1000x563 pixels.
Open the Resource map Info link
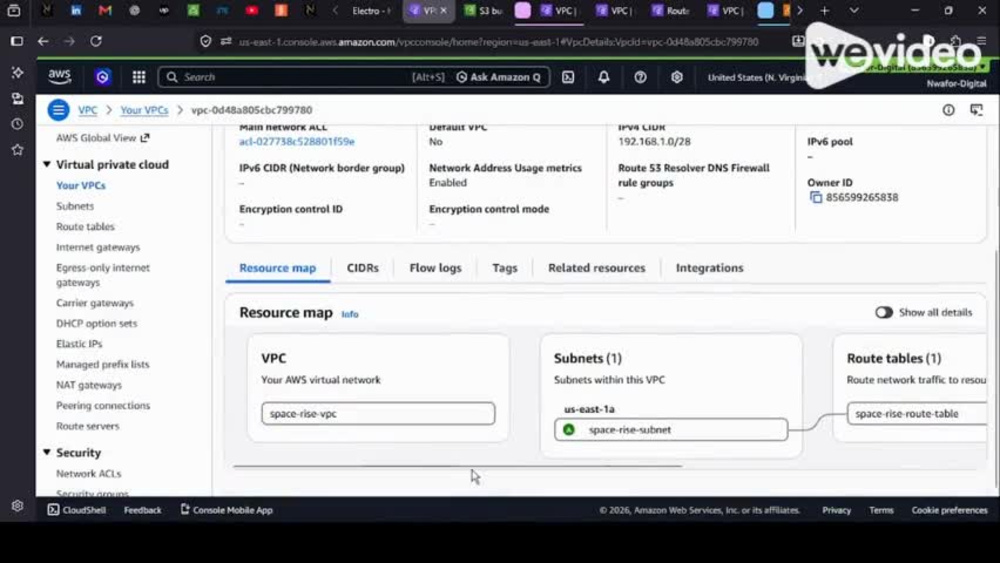349,314
